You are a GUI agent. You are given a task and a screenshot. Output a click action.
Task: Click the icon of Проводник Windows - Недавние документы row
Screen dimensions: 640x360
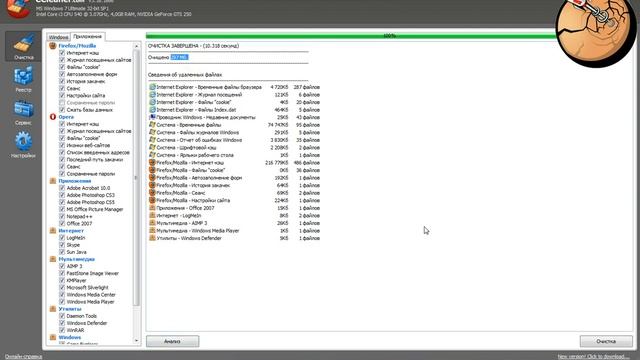point(152,117)
